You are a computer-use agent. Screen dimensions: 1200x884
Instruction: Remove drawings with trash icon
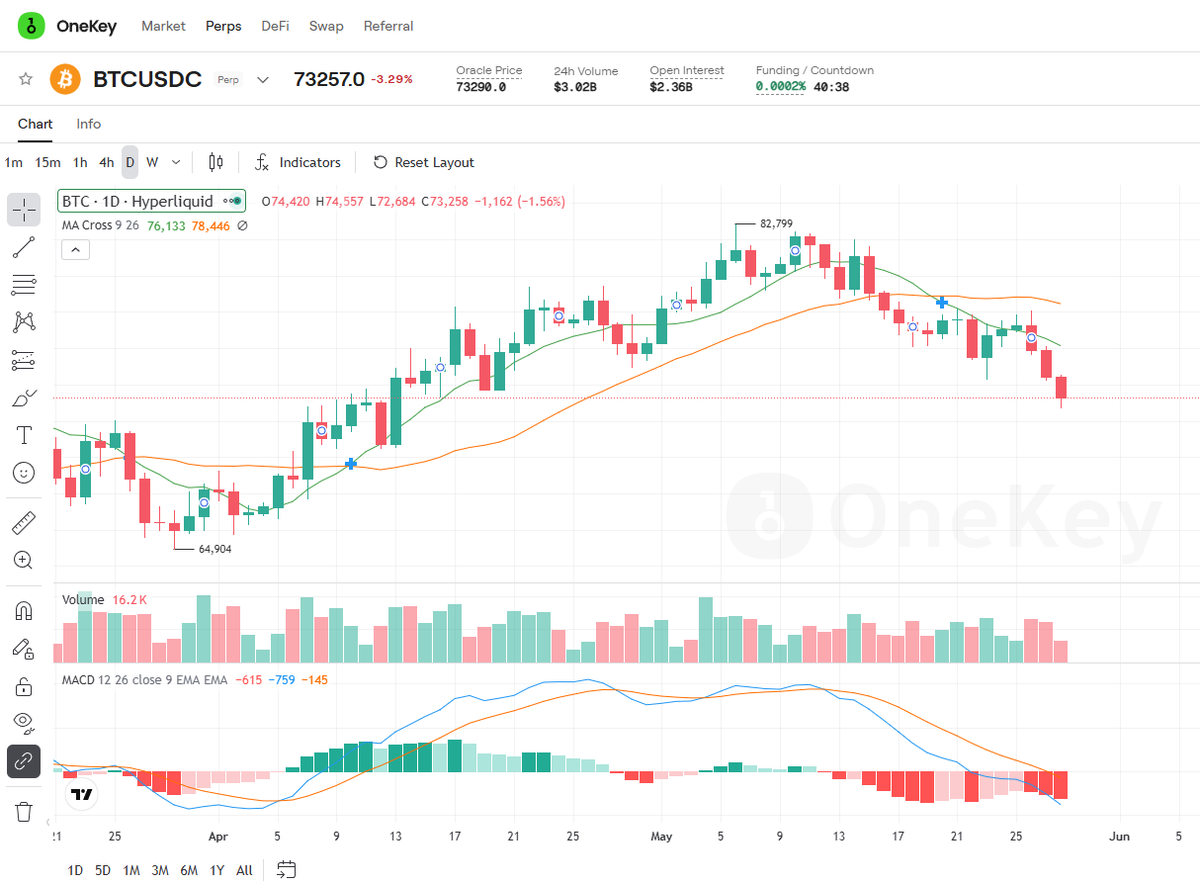[24, 811]
